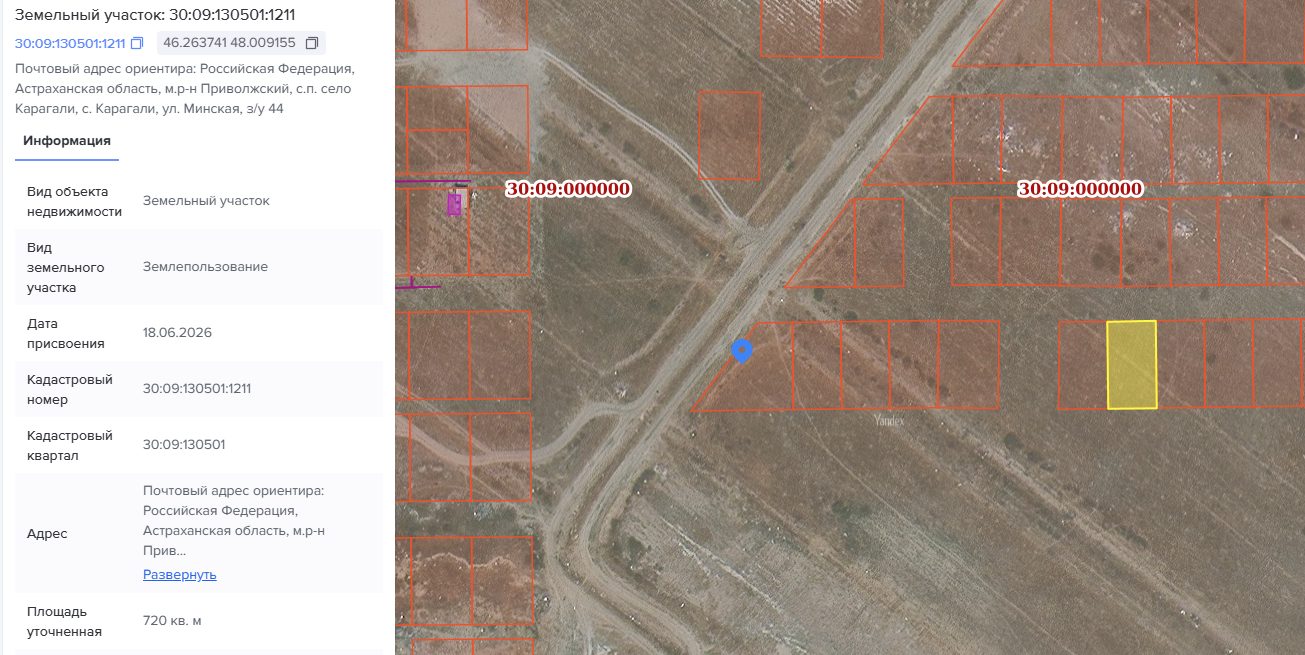This screenshot has width=1305, height=655.
Task: Click the Почтовый адрес ориентира header paragraph
Action: pyautogui.click(x=185, y=89)
